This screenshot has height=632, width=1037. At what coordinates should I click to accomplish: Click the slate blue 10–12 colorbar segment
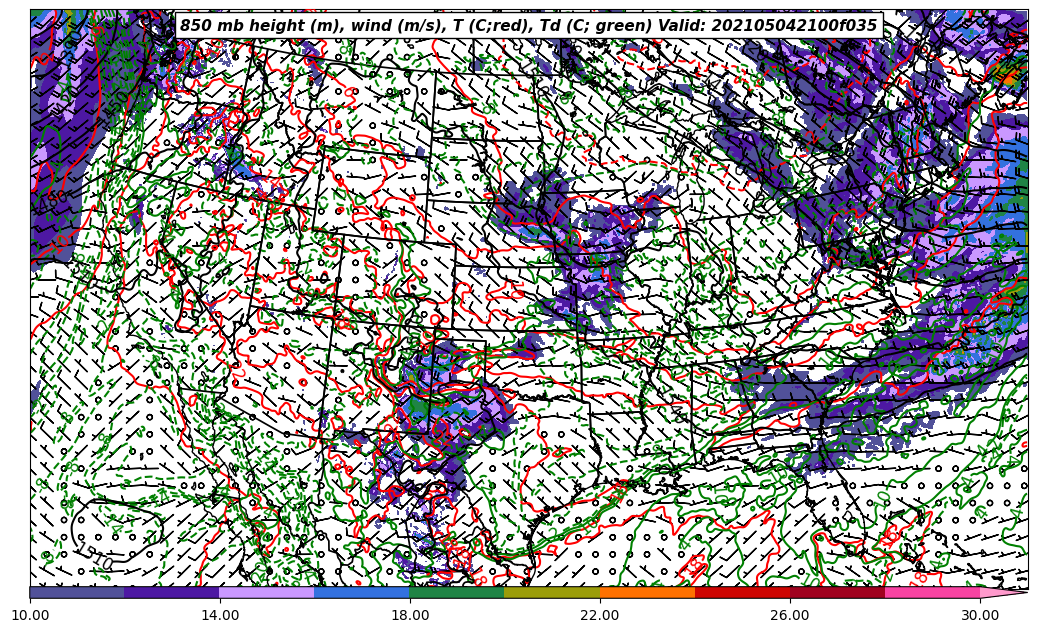point(77,592)
